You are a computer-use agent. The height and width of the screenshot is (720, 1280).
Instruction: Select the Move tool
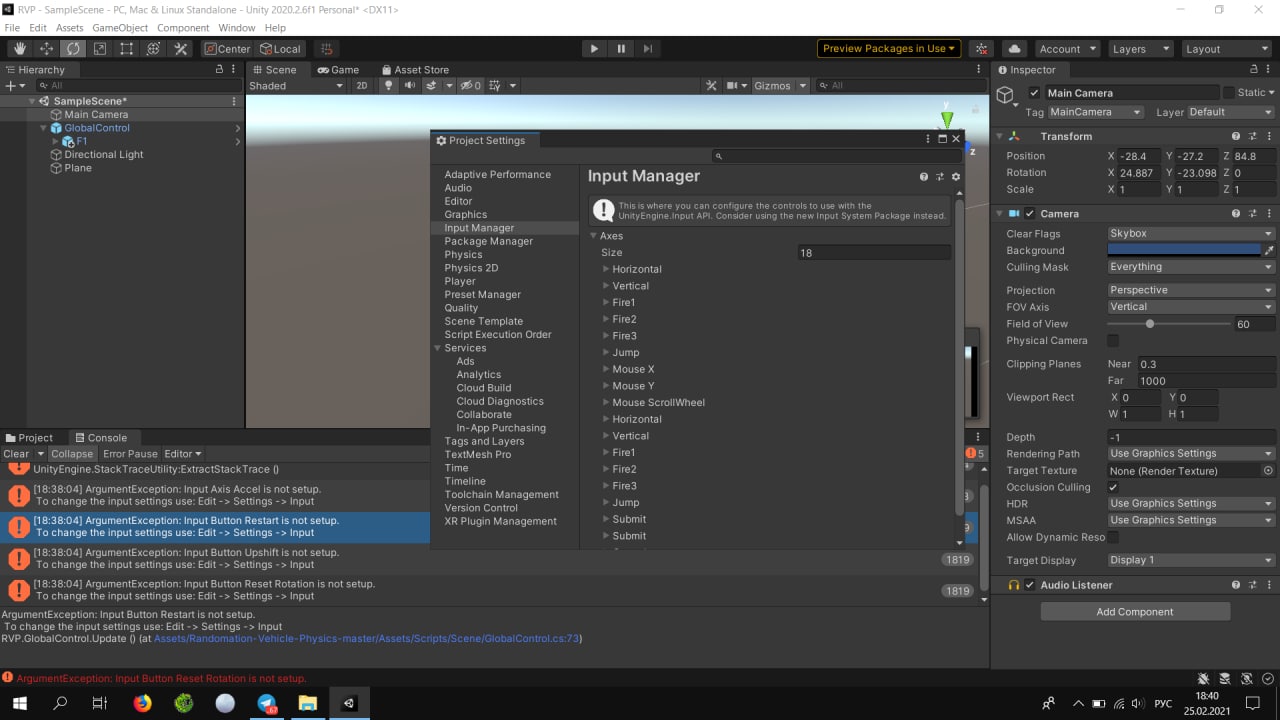tap(46, 48)
